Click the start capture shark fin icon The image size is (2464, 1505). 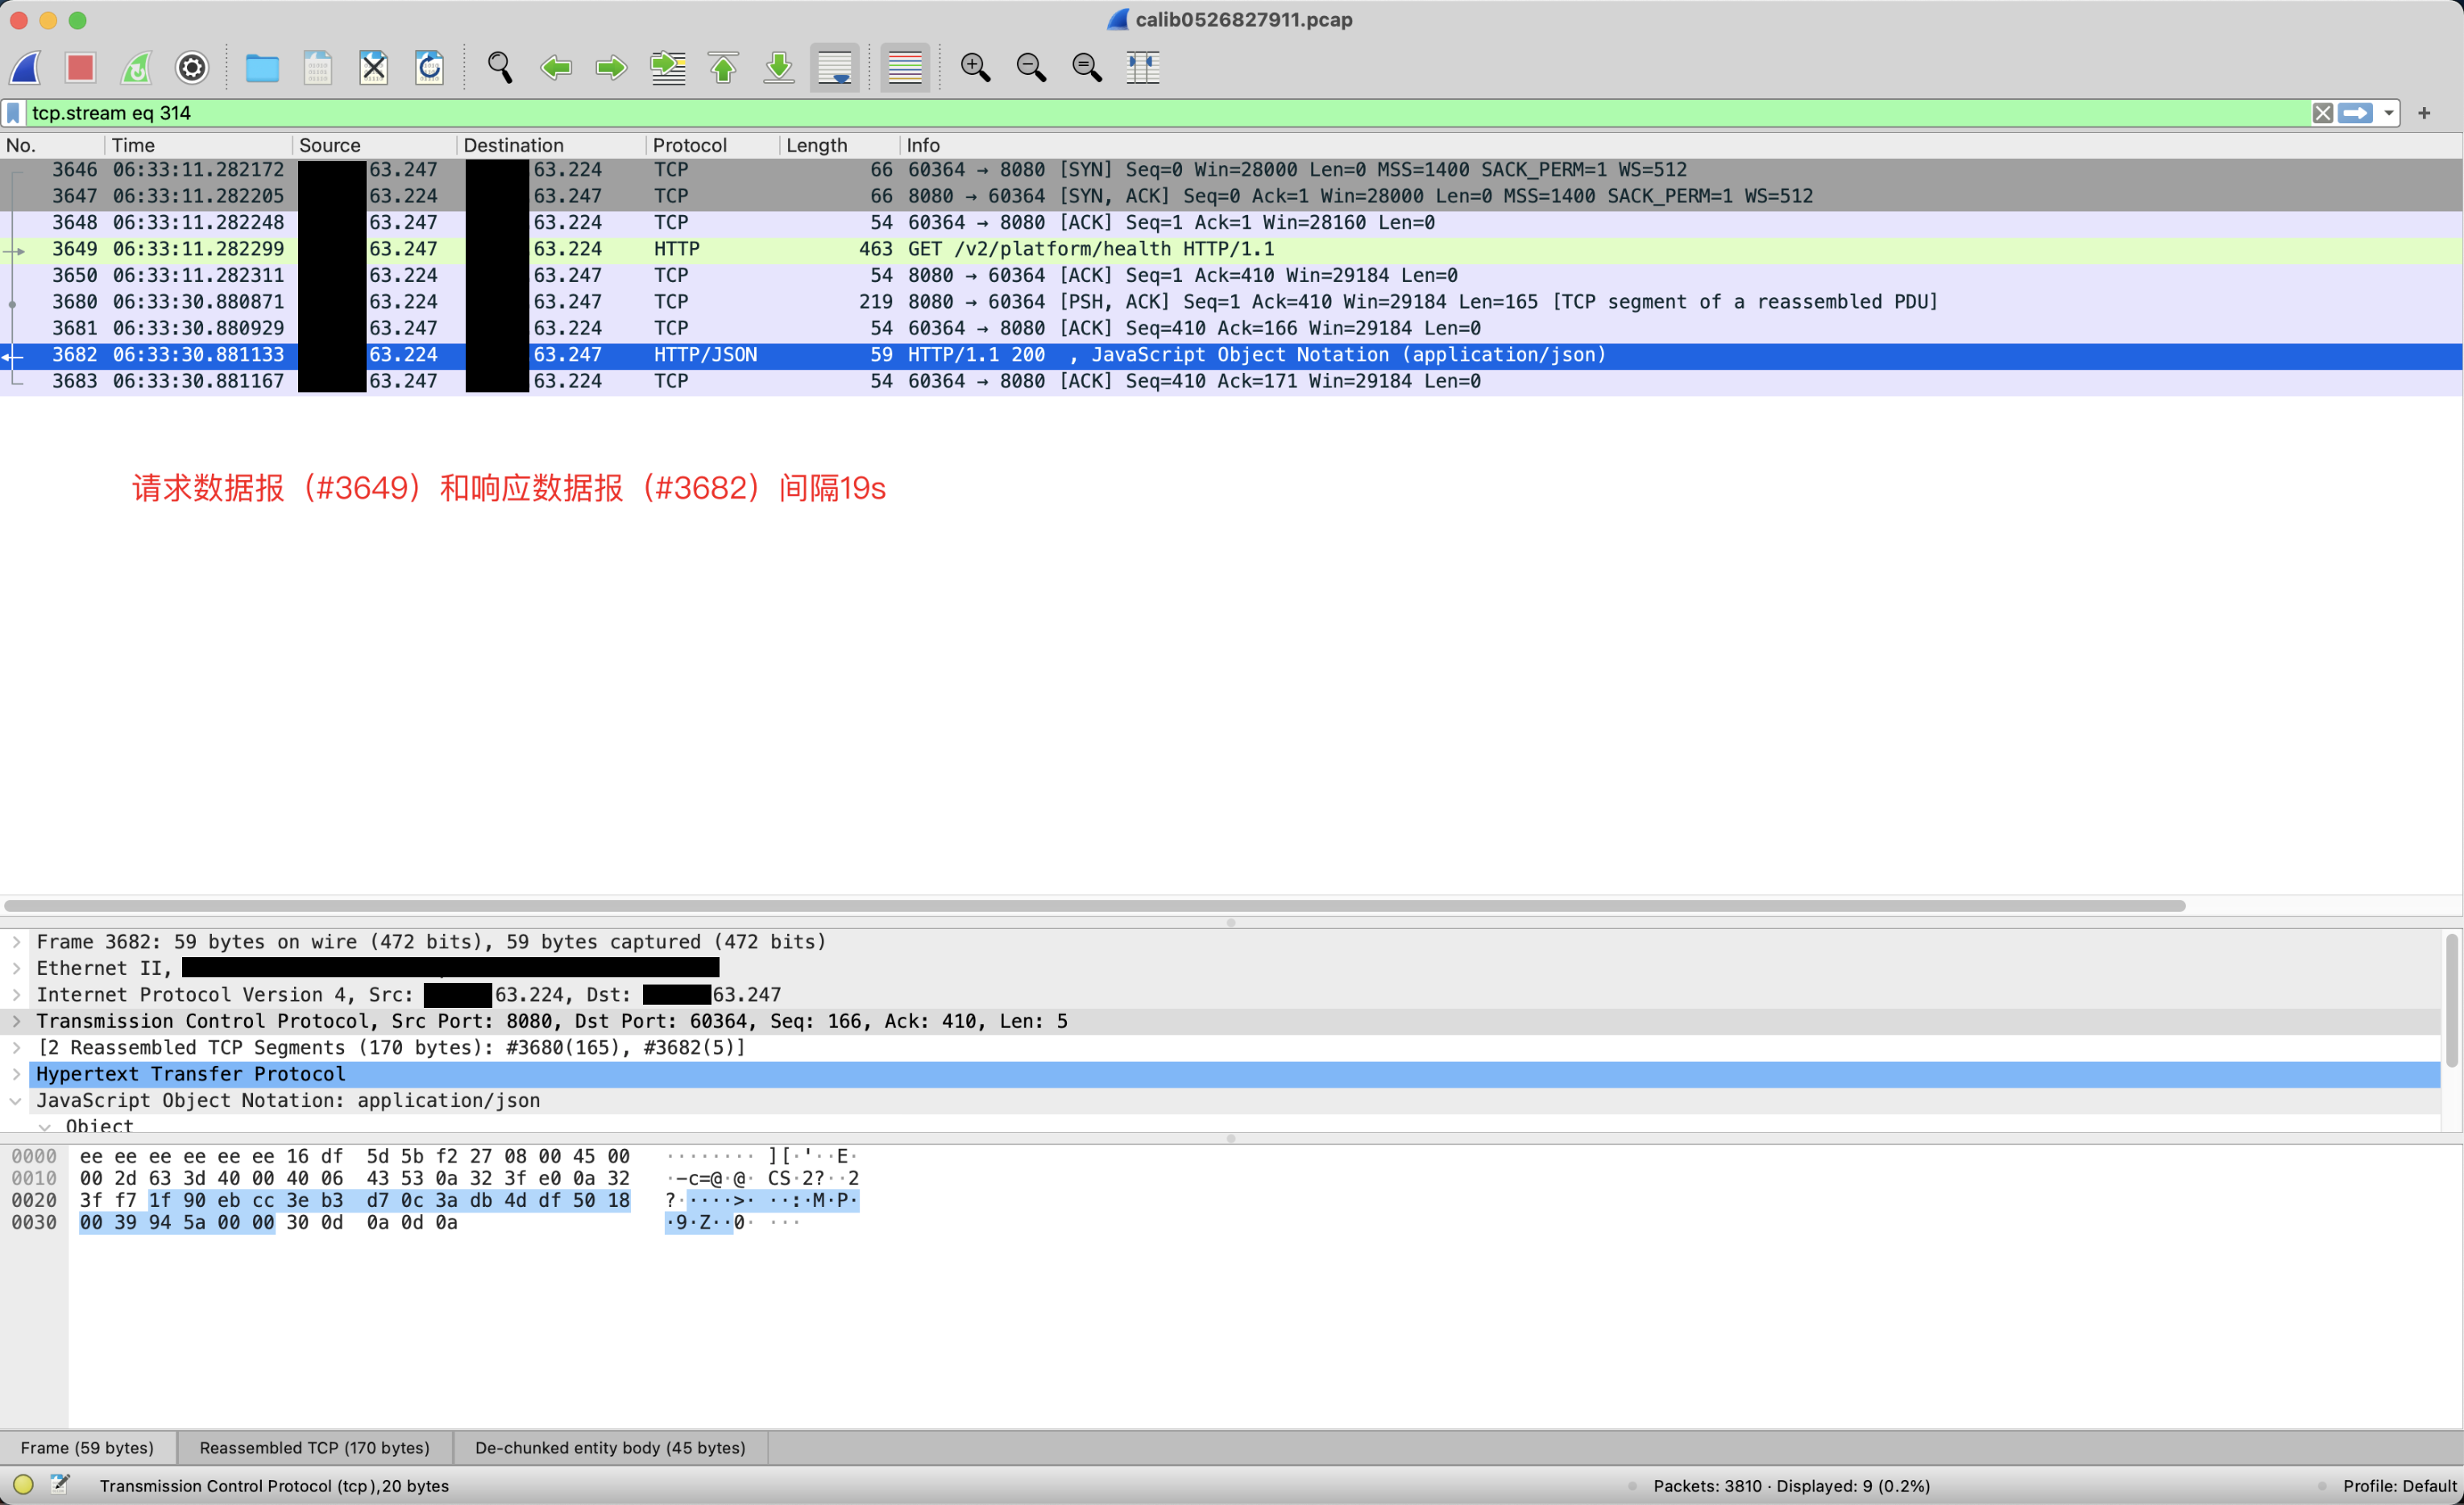(26, 68)
